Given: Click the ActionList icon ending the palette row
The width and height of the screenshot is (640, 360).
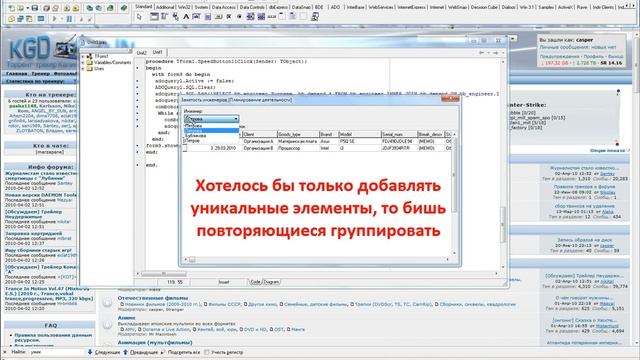Looking at the screenshot, I should click(x=315, y=17).
